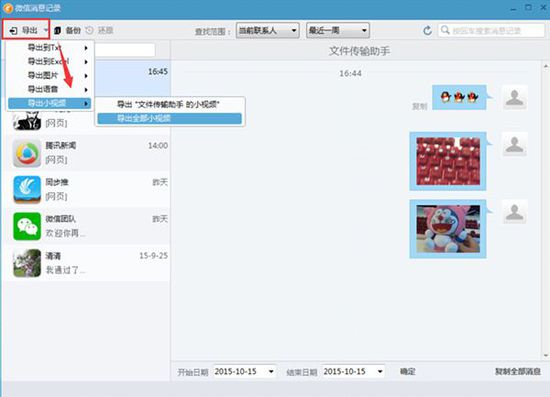Click the 备份 backup toolbar icon
Image resolution: width=550 pixels, height=397 pixels.
coord(58,31)
